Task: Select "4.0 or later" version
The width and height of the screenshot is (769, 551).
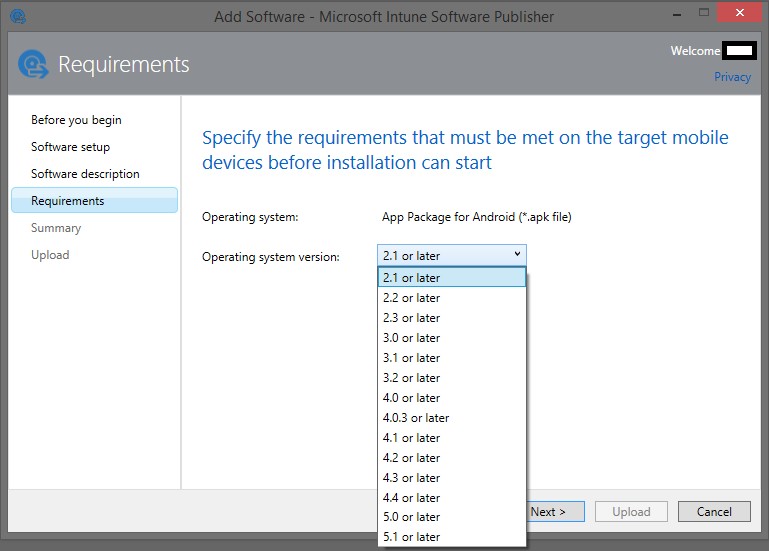Action: [452, 398]
